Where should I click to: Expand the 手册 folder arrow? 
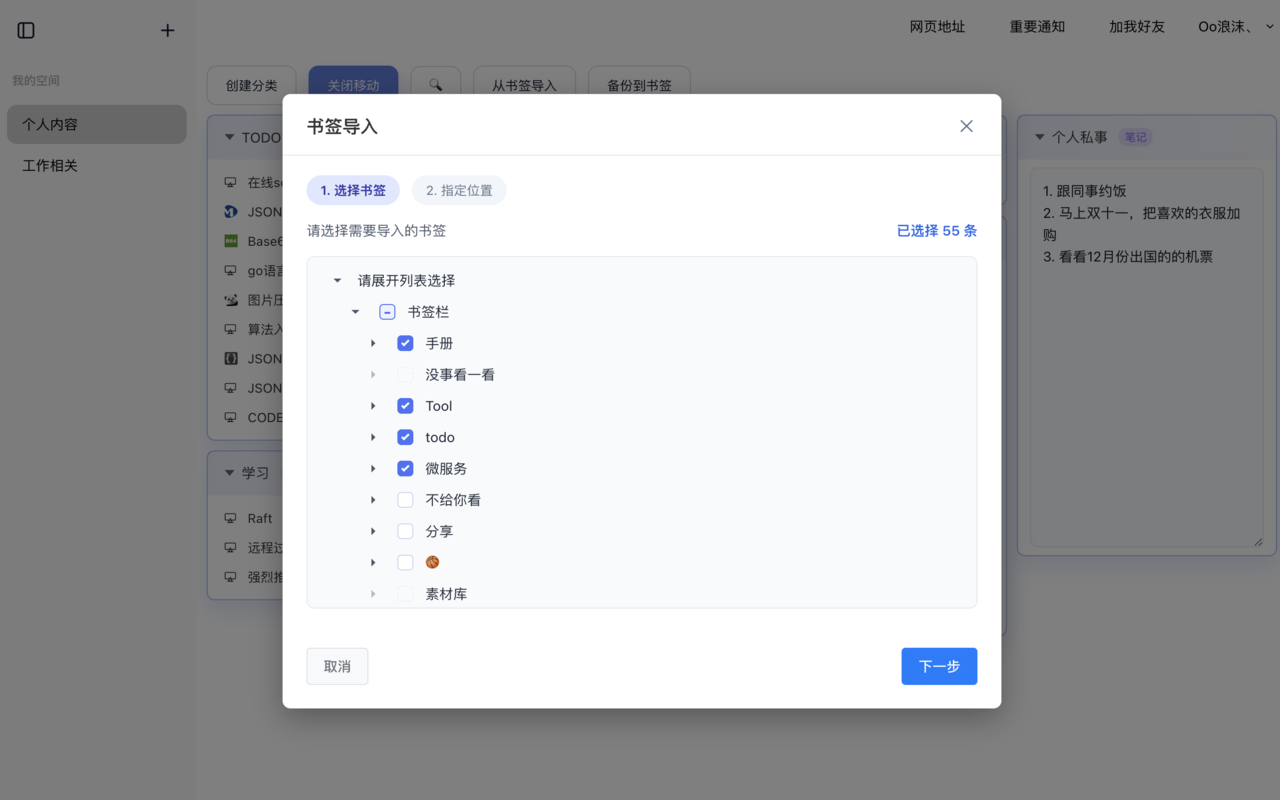pyautogui.click(x=374, y=343)
